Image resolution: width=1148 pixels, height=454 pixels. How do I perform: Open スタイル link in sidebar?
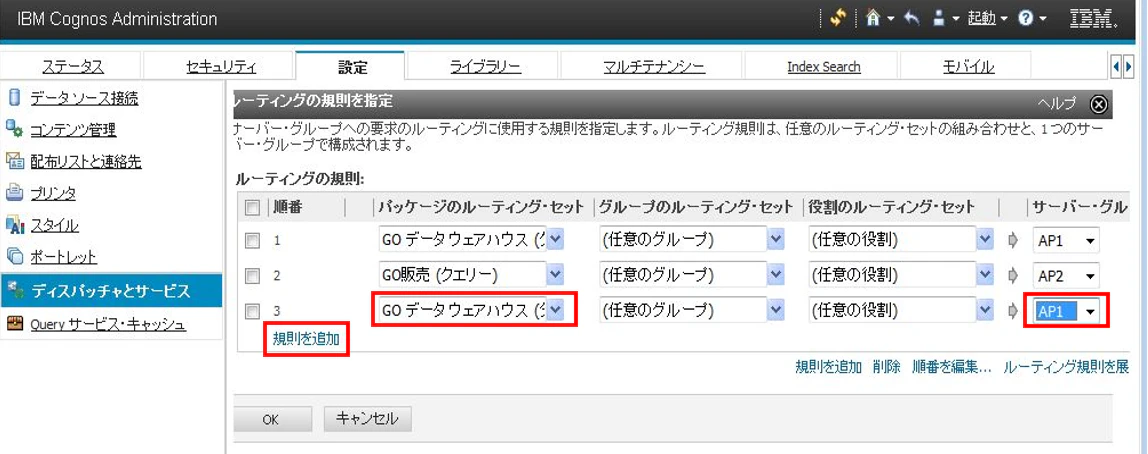54,226
